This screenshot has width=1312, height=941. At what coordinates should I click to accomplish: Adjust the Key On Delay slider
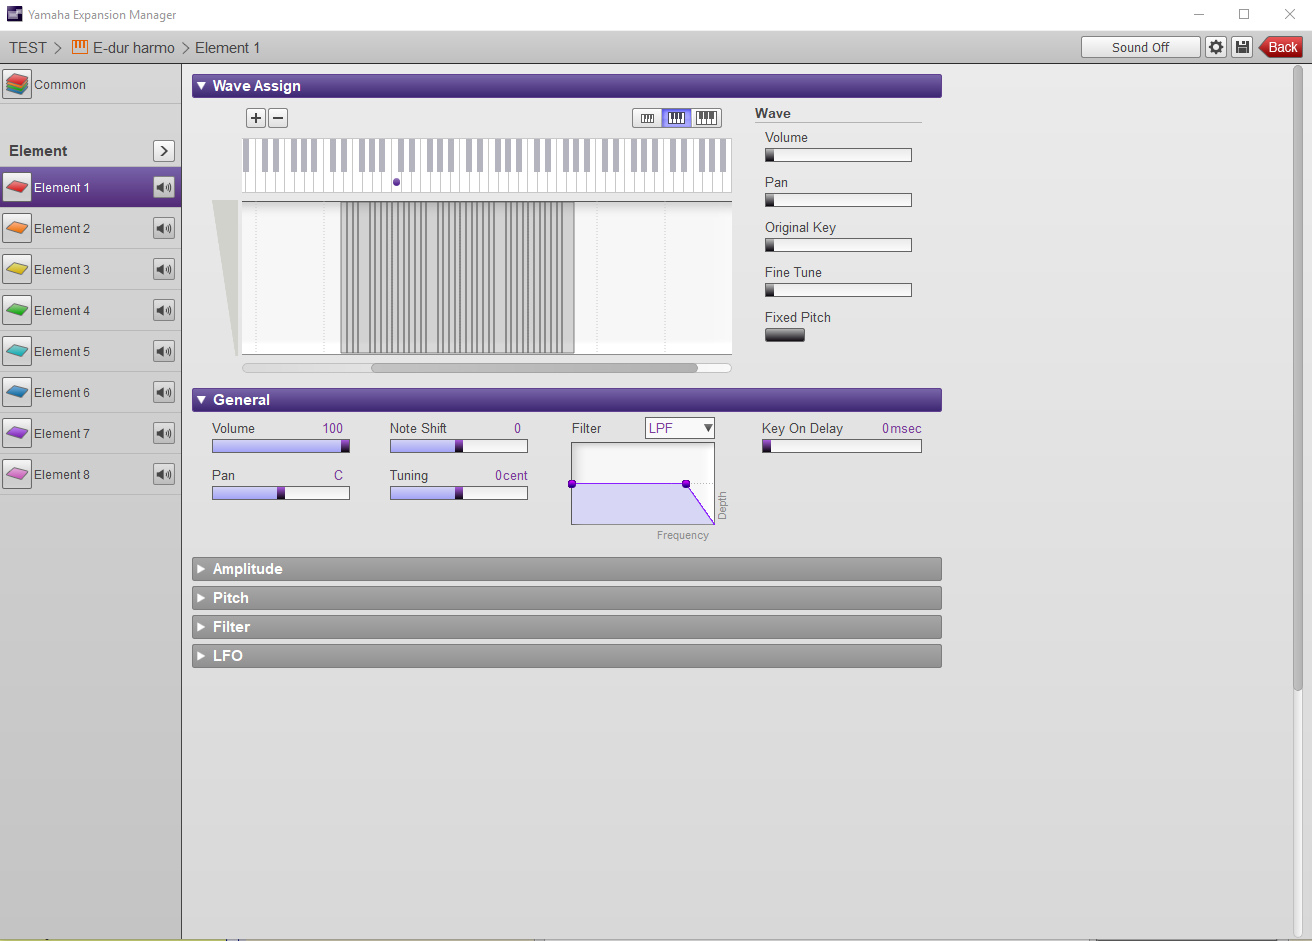tap(841, 446)
